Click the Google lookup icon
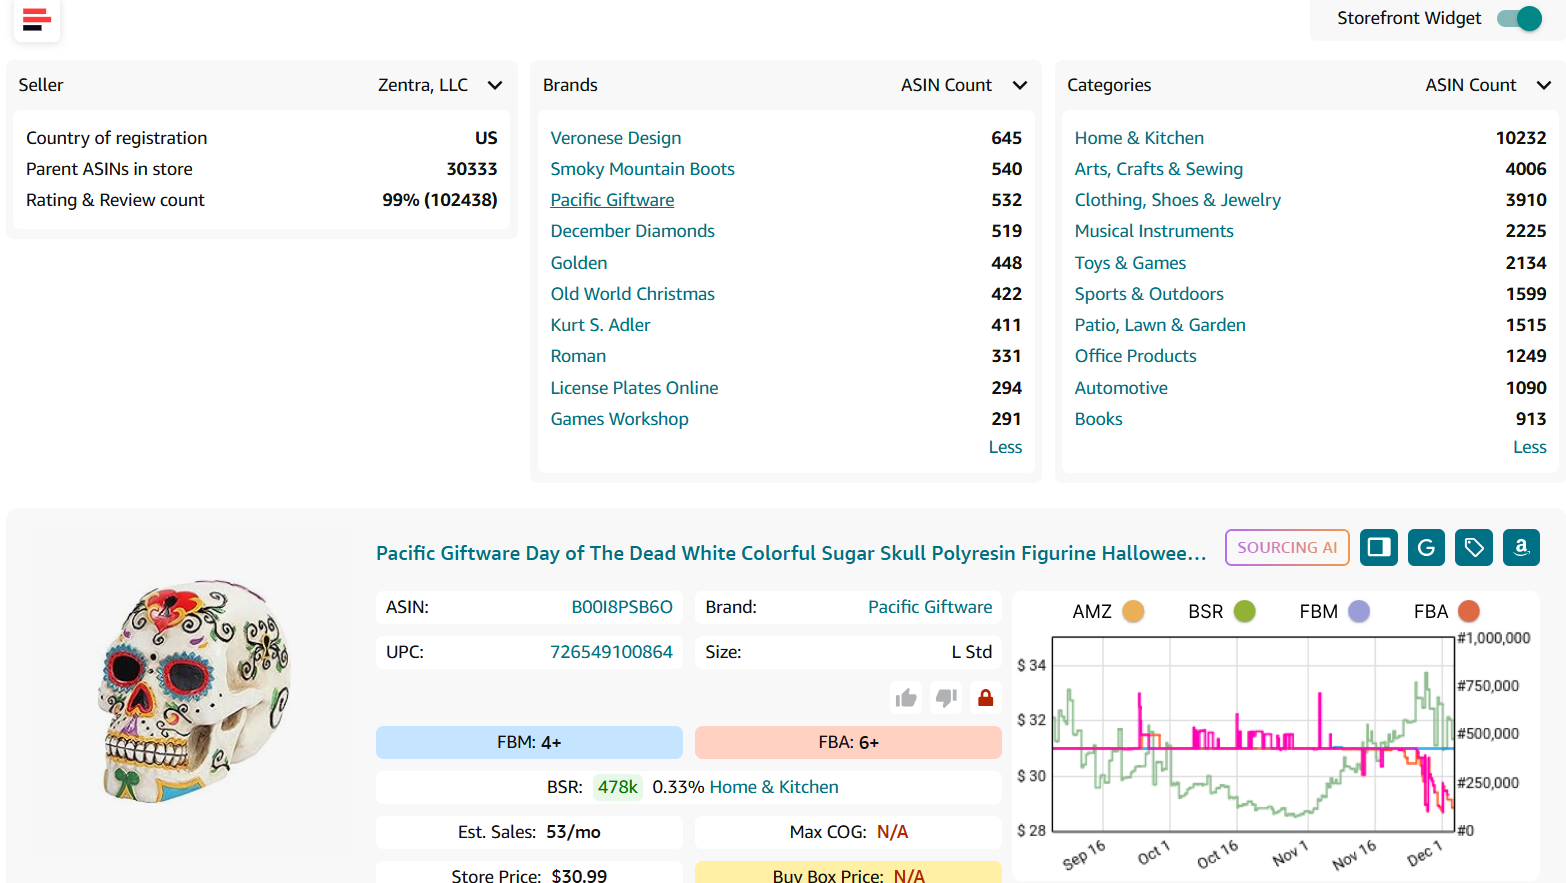This screenshot has height=883, width=1566. (x=1426, y=547)
